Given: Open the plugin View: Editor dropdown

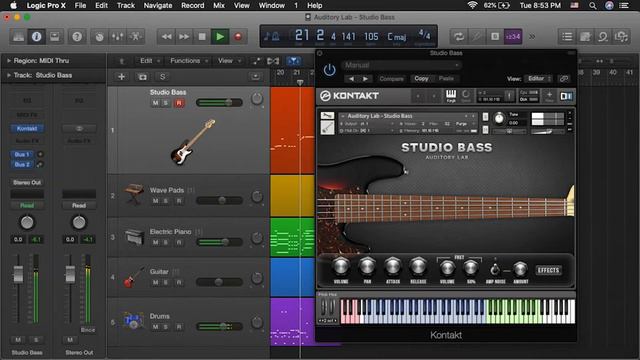Looking at the screenshot, I should pyautogui.click(x=539, y=78).
